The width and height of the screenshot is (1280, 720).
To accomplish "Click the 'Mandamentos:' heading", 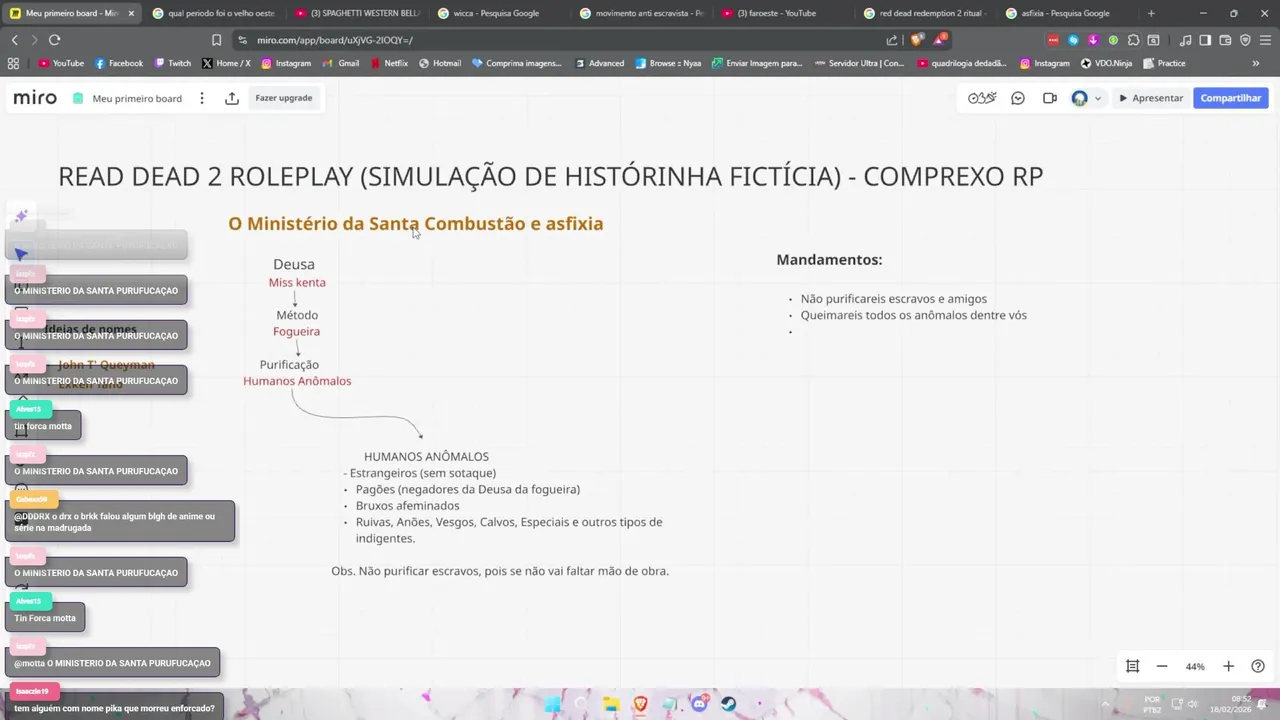I will point(829,259).
